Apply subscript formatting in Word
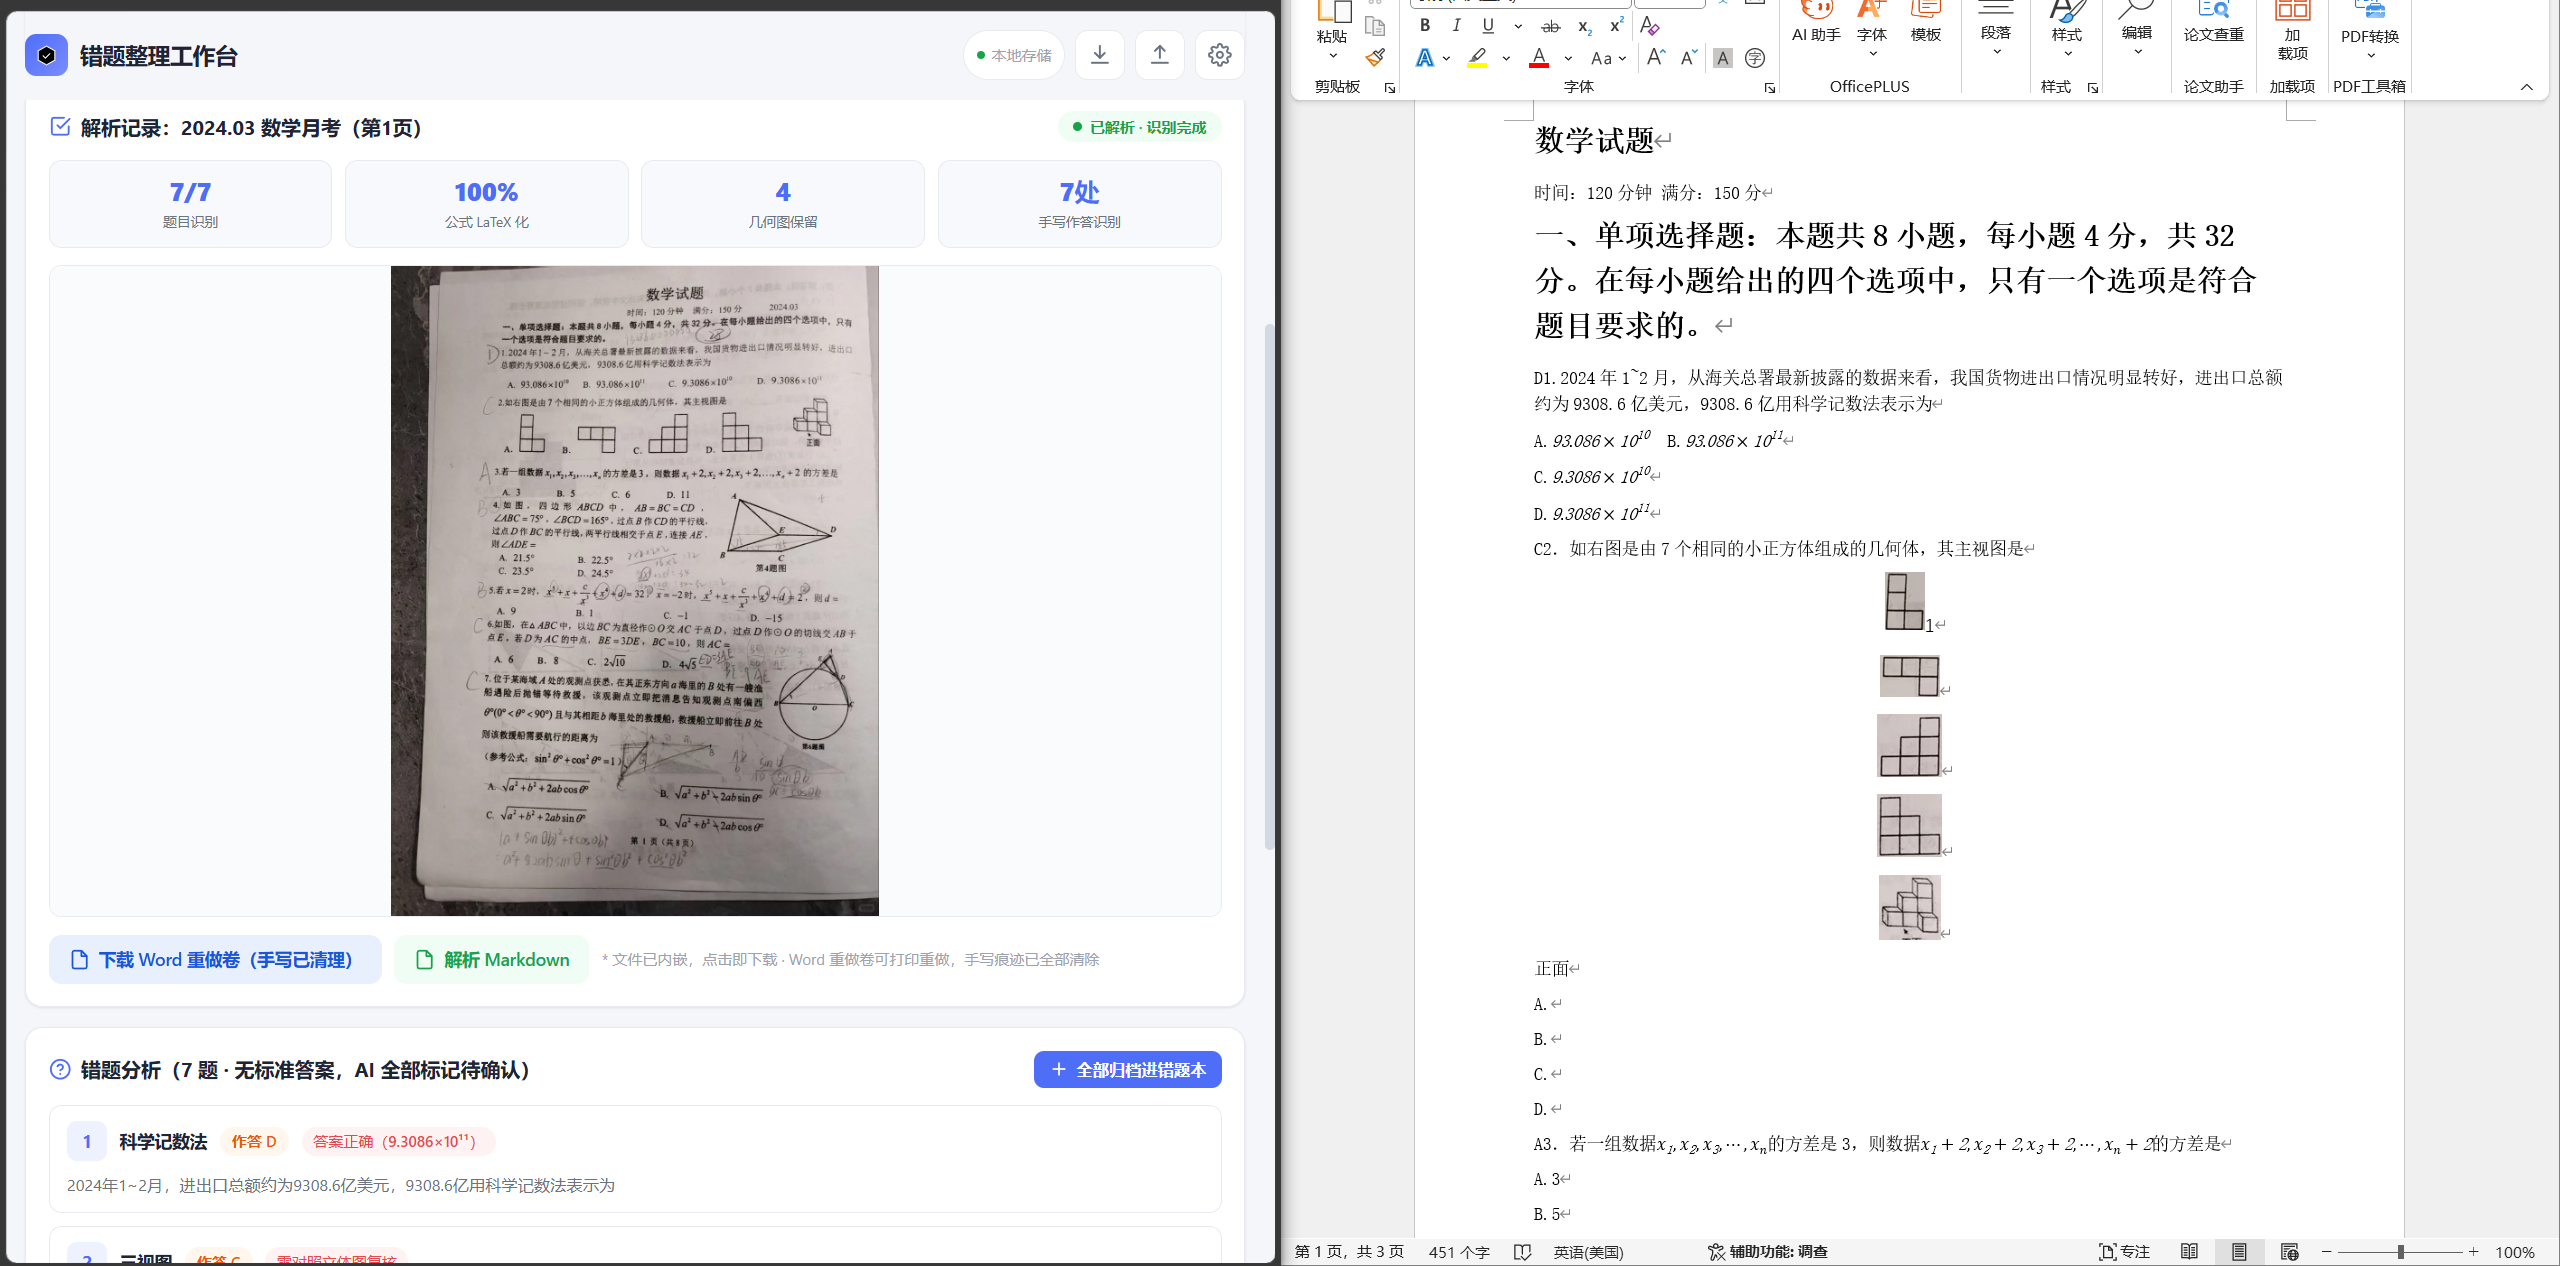Screen dimensions: 2560x1266 (1584, 26)
